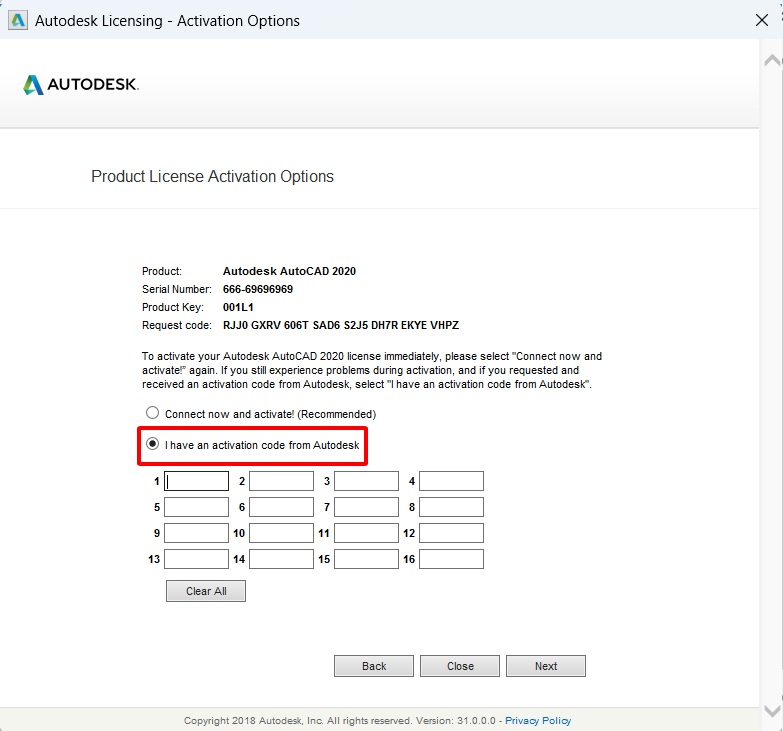Click activation code field 10
Image resolution: width=783 pixels, height=731 pixels.
pyautogui.click(x=281, y=533)
